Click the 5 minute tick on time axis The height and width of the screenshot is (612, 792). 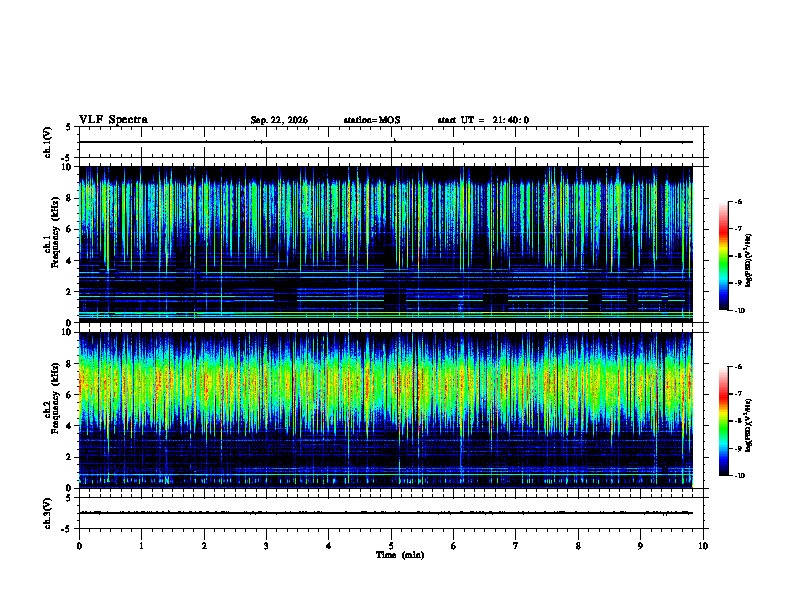tap(391, 546)
